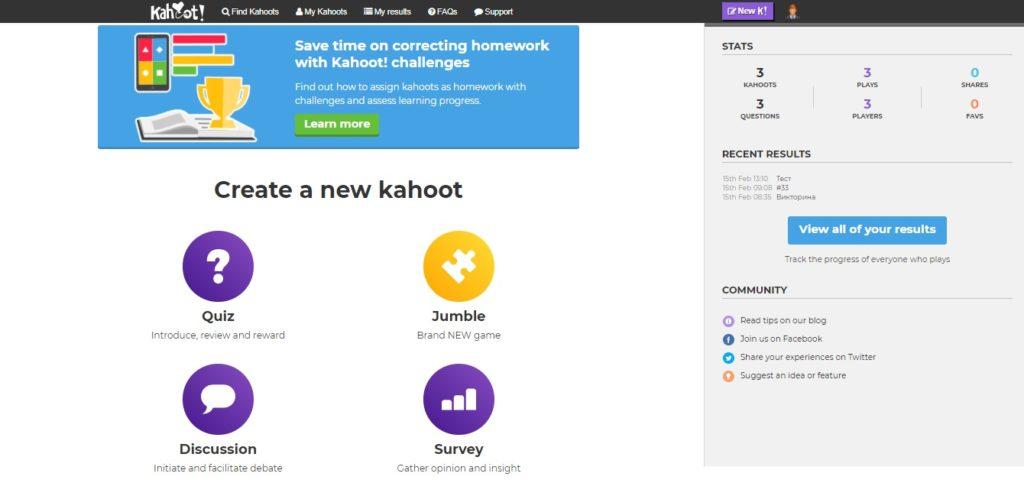Click Suggest an idea or feature link

click(793, 375)
